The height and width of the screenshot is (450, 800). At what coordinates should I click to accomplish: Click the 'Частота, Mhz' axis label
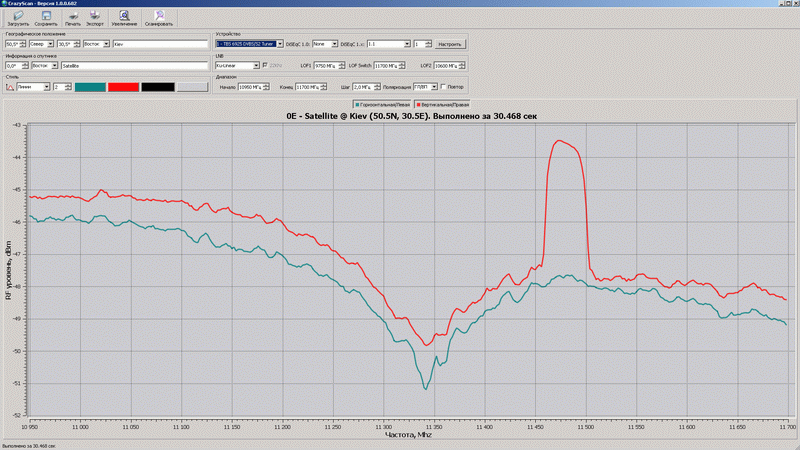[x=408, y=435]
